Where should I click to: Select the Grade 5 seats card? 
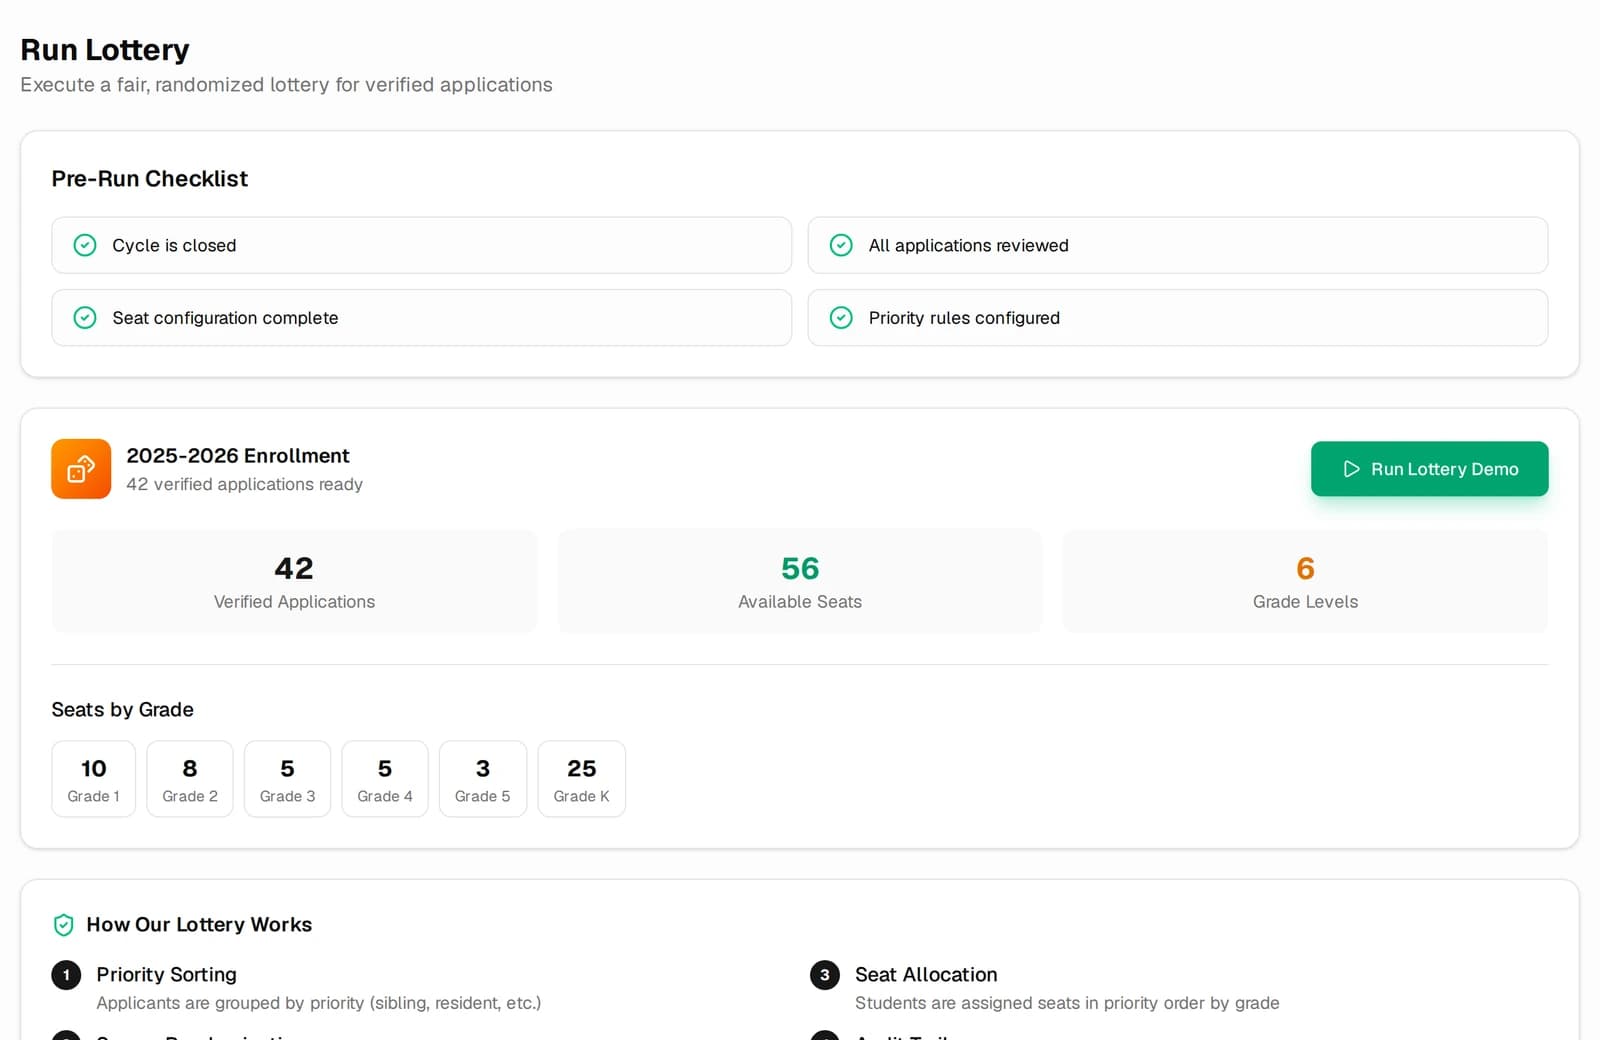[x=483, y=779]
